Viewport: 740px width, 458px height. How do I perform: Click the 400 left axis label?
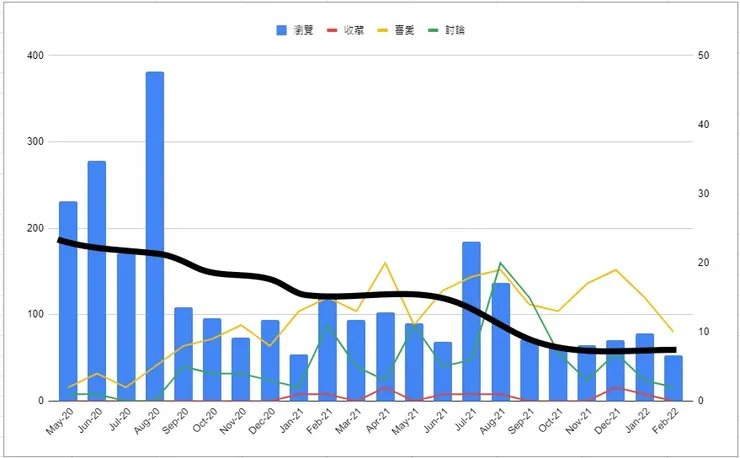35,55
